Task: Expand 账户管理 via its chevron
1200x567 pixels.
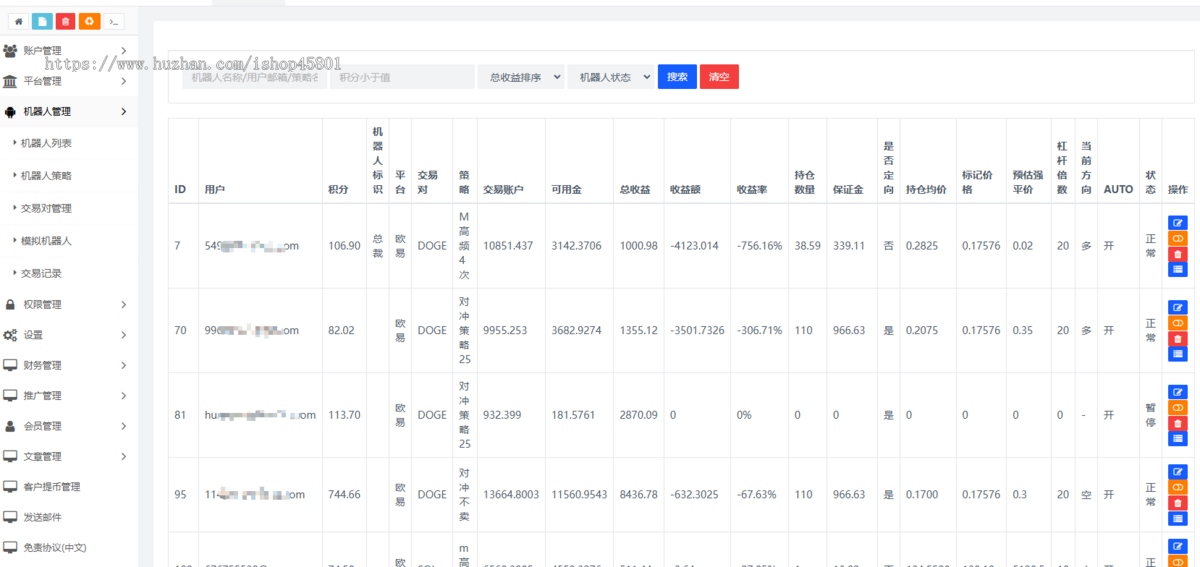Action: pyautogui.click(x=123, y=51)
